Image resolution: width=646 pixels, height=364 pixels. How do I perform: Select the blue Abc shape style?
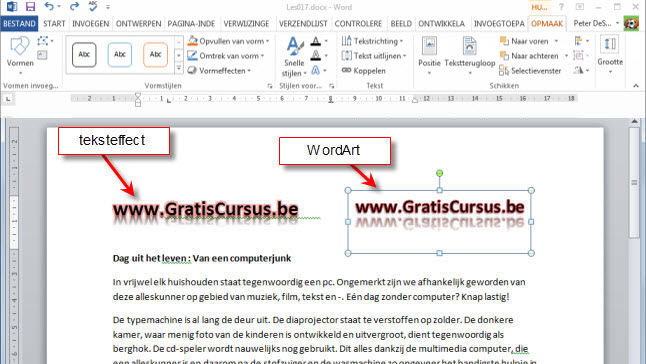pyautogui.click(x=119, y=54)
